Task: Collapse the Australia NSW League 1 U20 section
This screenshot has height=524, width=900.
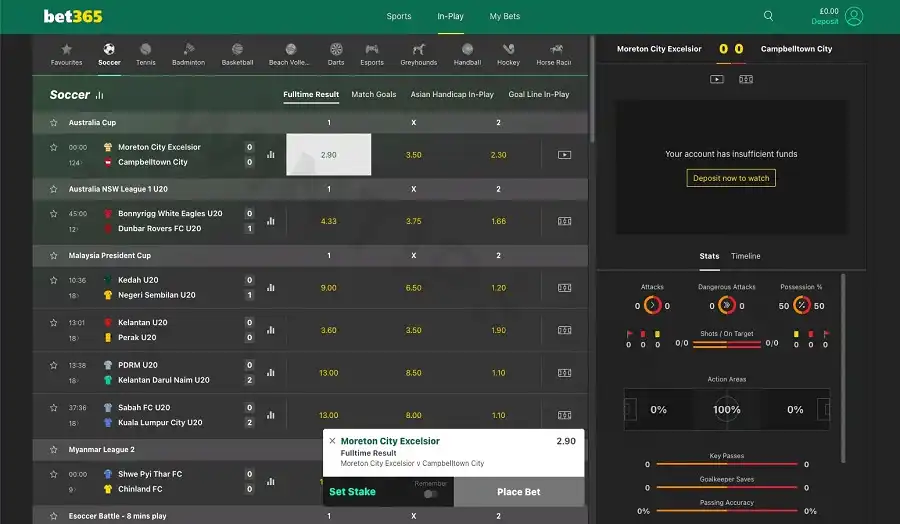Action: [x=120, y=189]
